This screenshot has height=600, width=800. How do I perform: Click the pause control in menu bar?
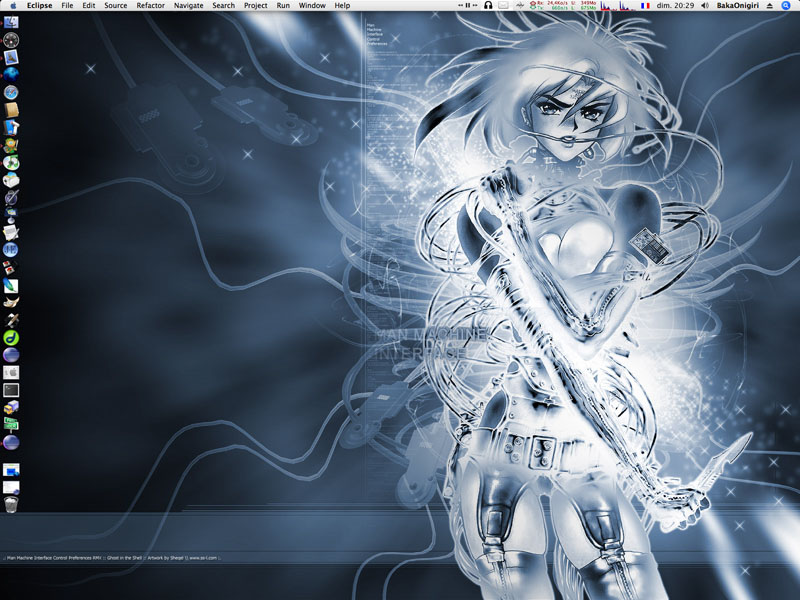467,6
